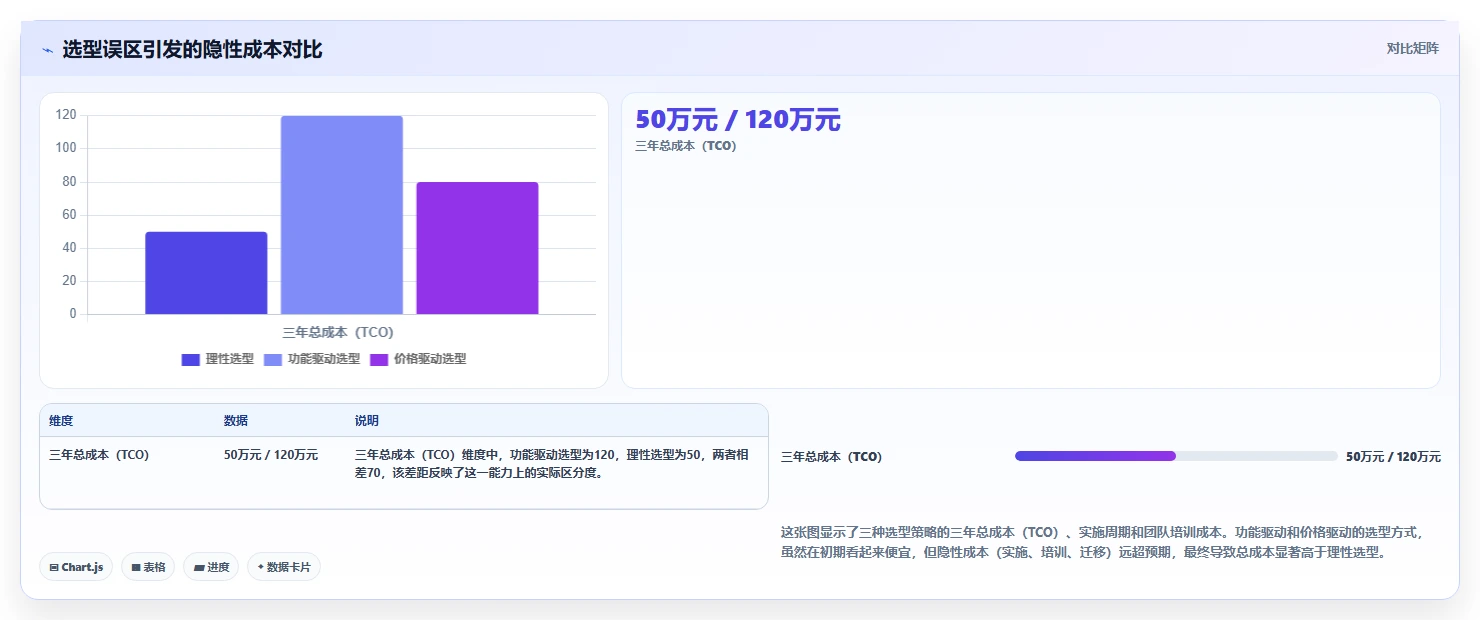Click the 三年总成本 progress bar
Image resolution: width=1480 pixels, height=620 pixels.
tap(1176, 456)
